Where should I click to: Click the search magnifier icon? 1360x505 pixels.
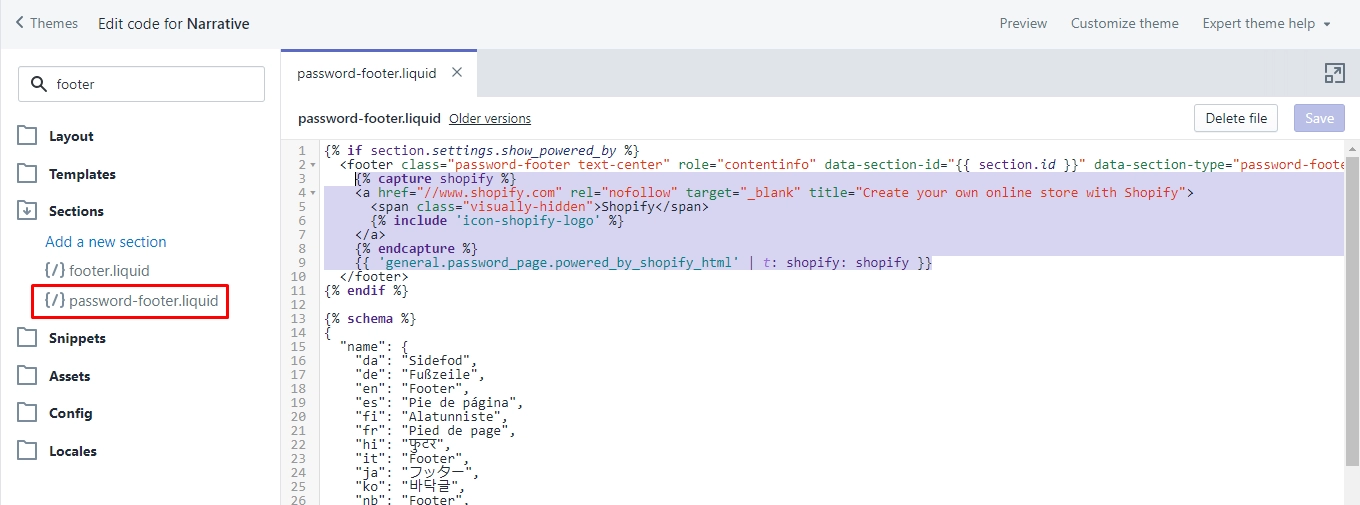tap(40, 84)
